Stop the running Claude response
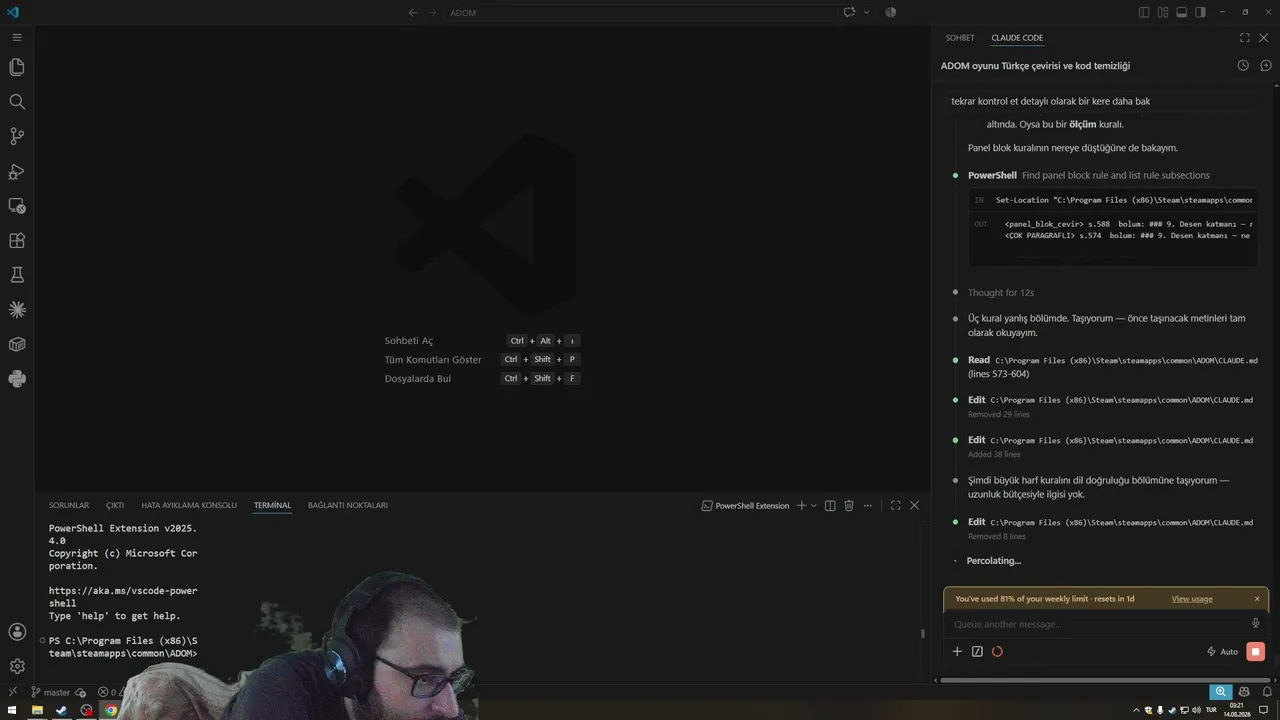 1256,652
